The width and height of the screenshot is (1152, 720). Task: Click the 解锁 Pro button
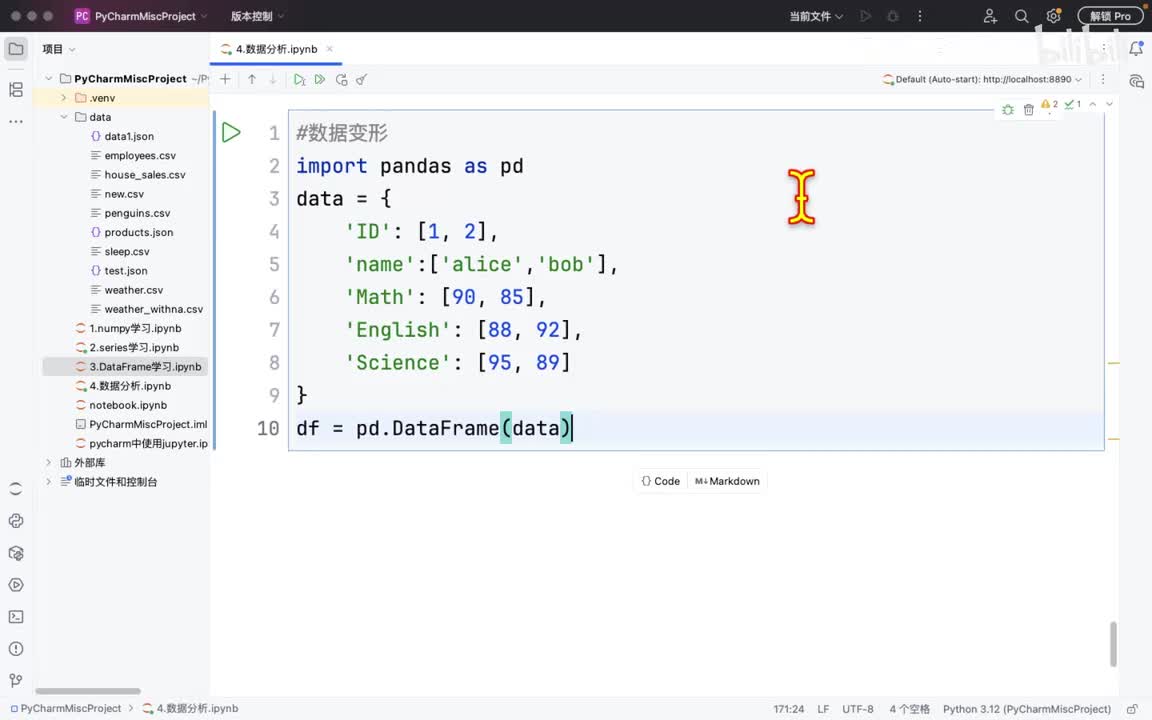[1110, 16]
